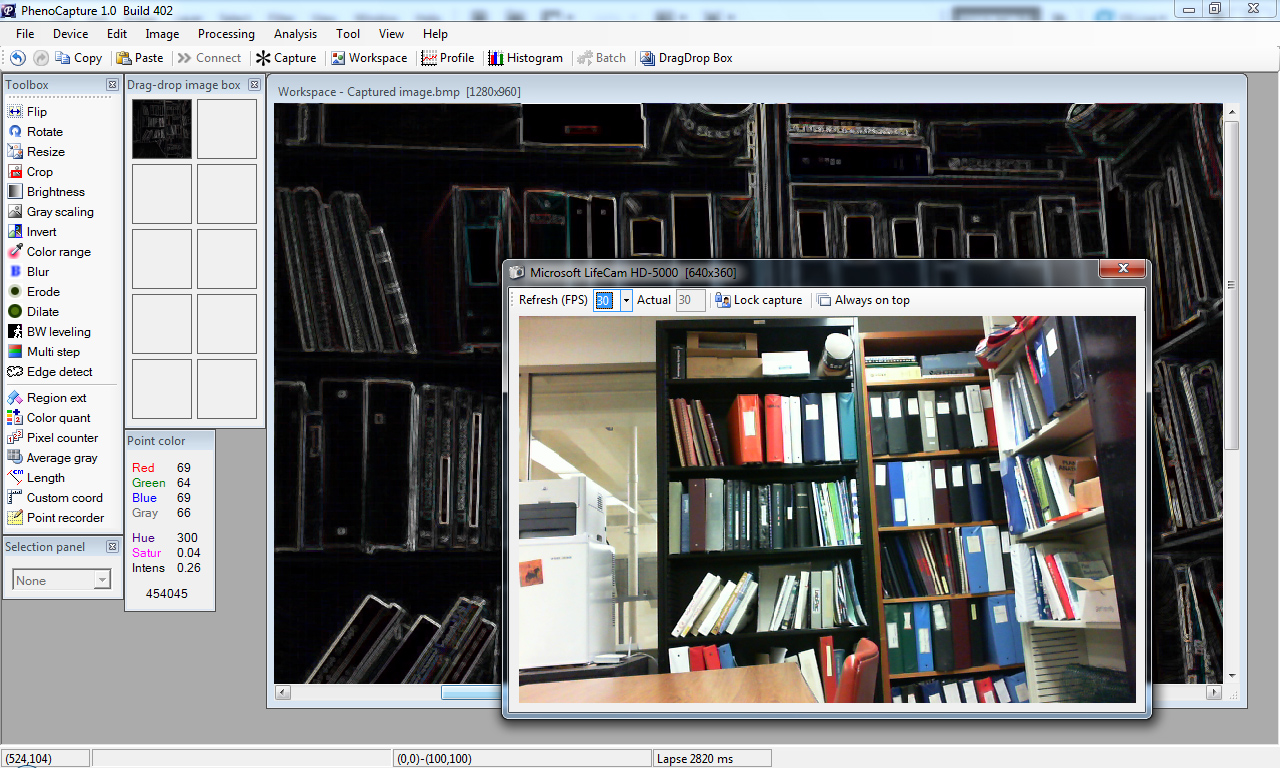Expand the Selection panel None dropdown

[102, 580]
